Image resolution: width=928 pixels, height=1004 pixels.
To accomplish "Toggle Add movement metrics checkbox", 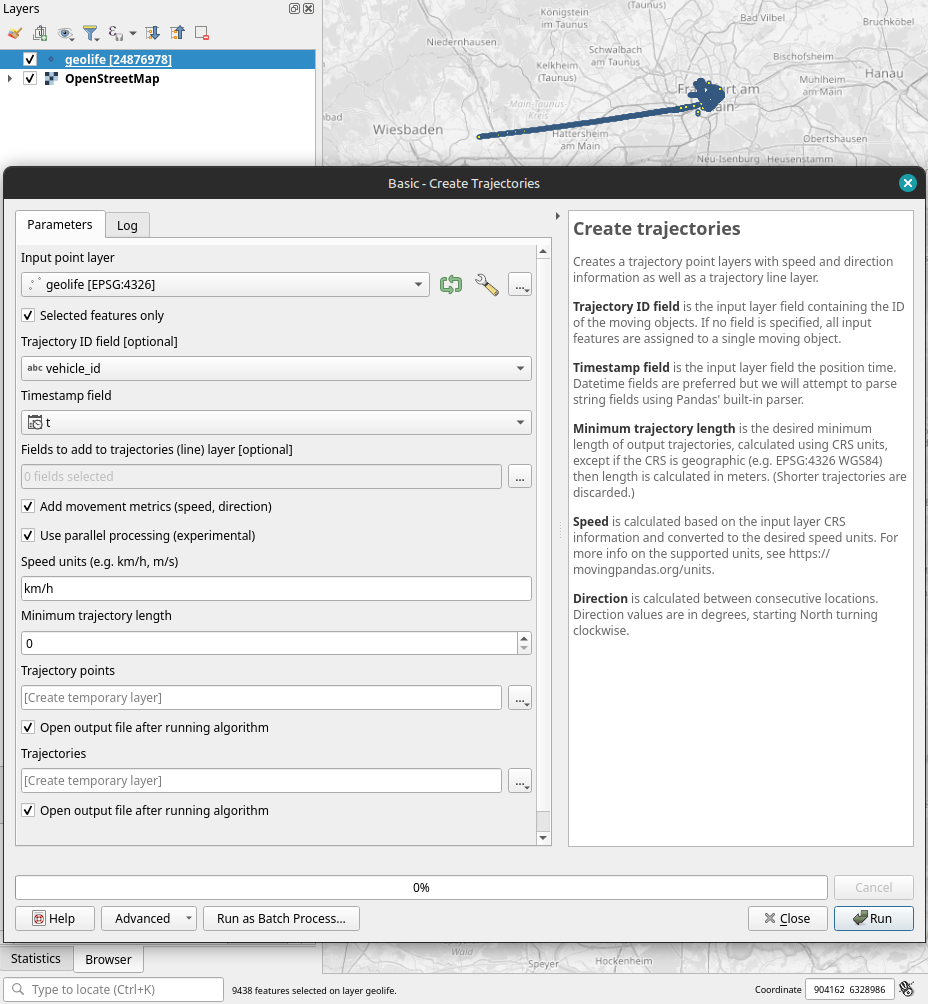I will 28,507.
